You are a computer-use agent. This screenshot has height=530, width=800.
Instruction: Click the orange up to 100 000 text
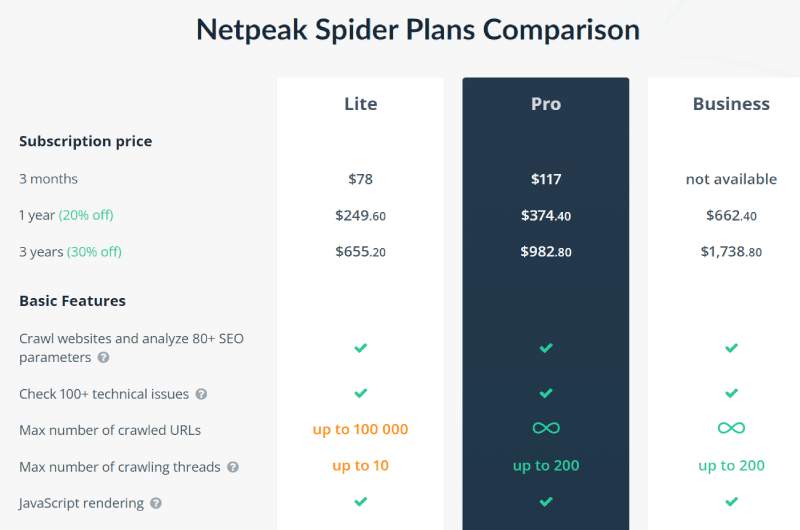coord(361,430)
